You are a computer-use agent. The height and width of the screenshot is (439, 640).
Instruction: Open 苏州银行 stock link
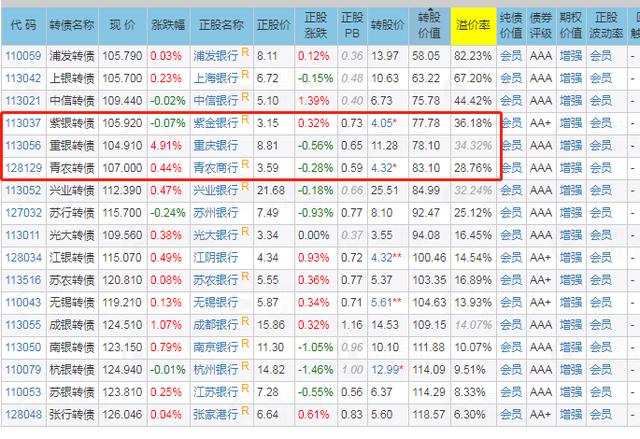[x=216, y=213]
